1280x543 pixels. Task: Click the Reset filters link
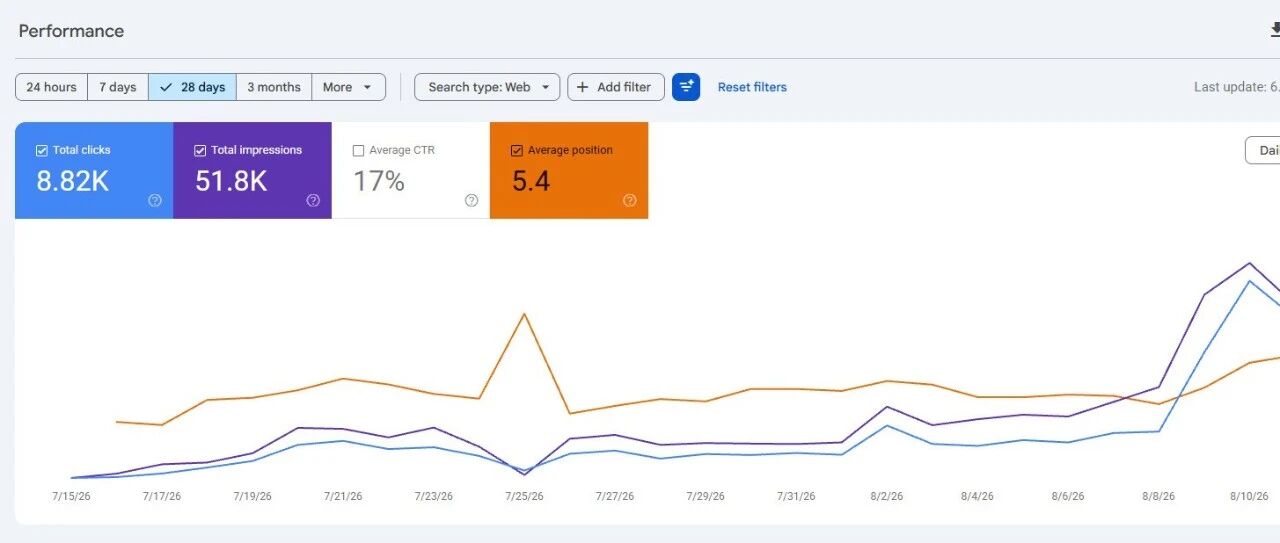[752, 87]
